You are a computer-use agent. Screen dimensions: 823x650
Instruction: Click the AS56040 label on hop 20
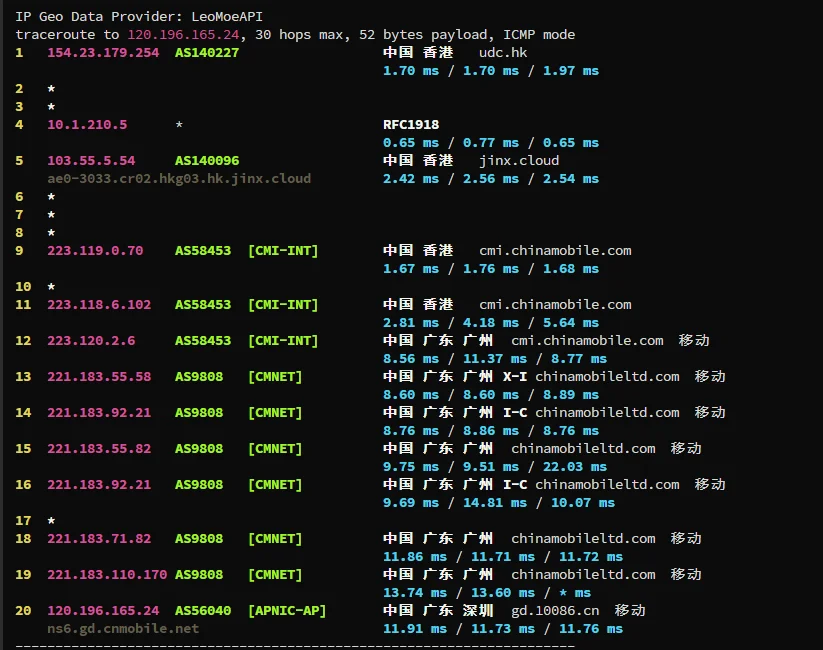203,610
